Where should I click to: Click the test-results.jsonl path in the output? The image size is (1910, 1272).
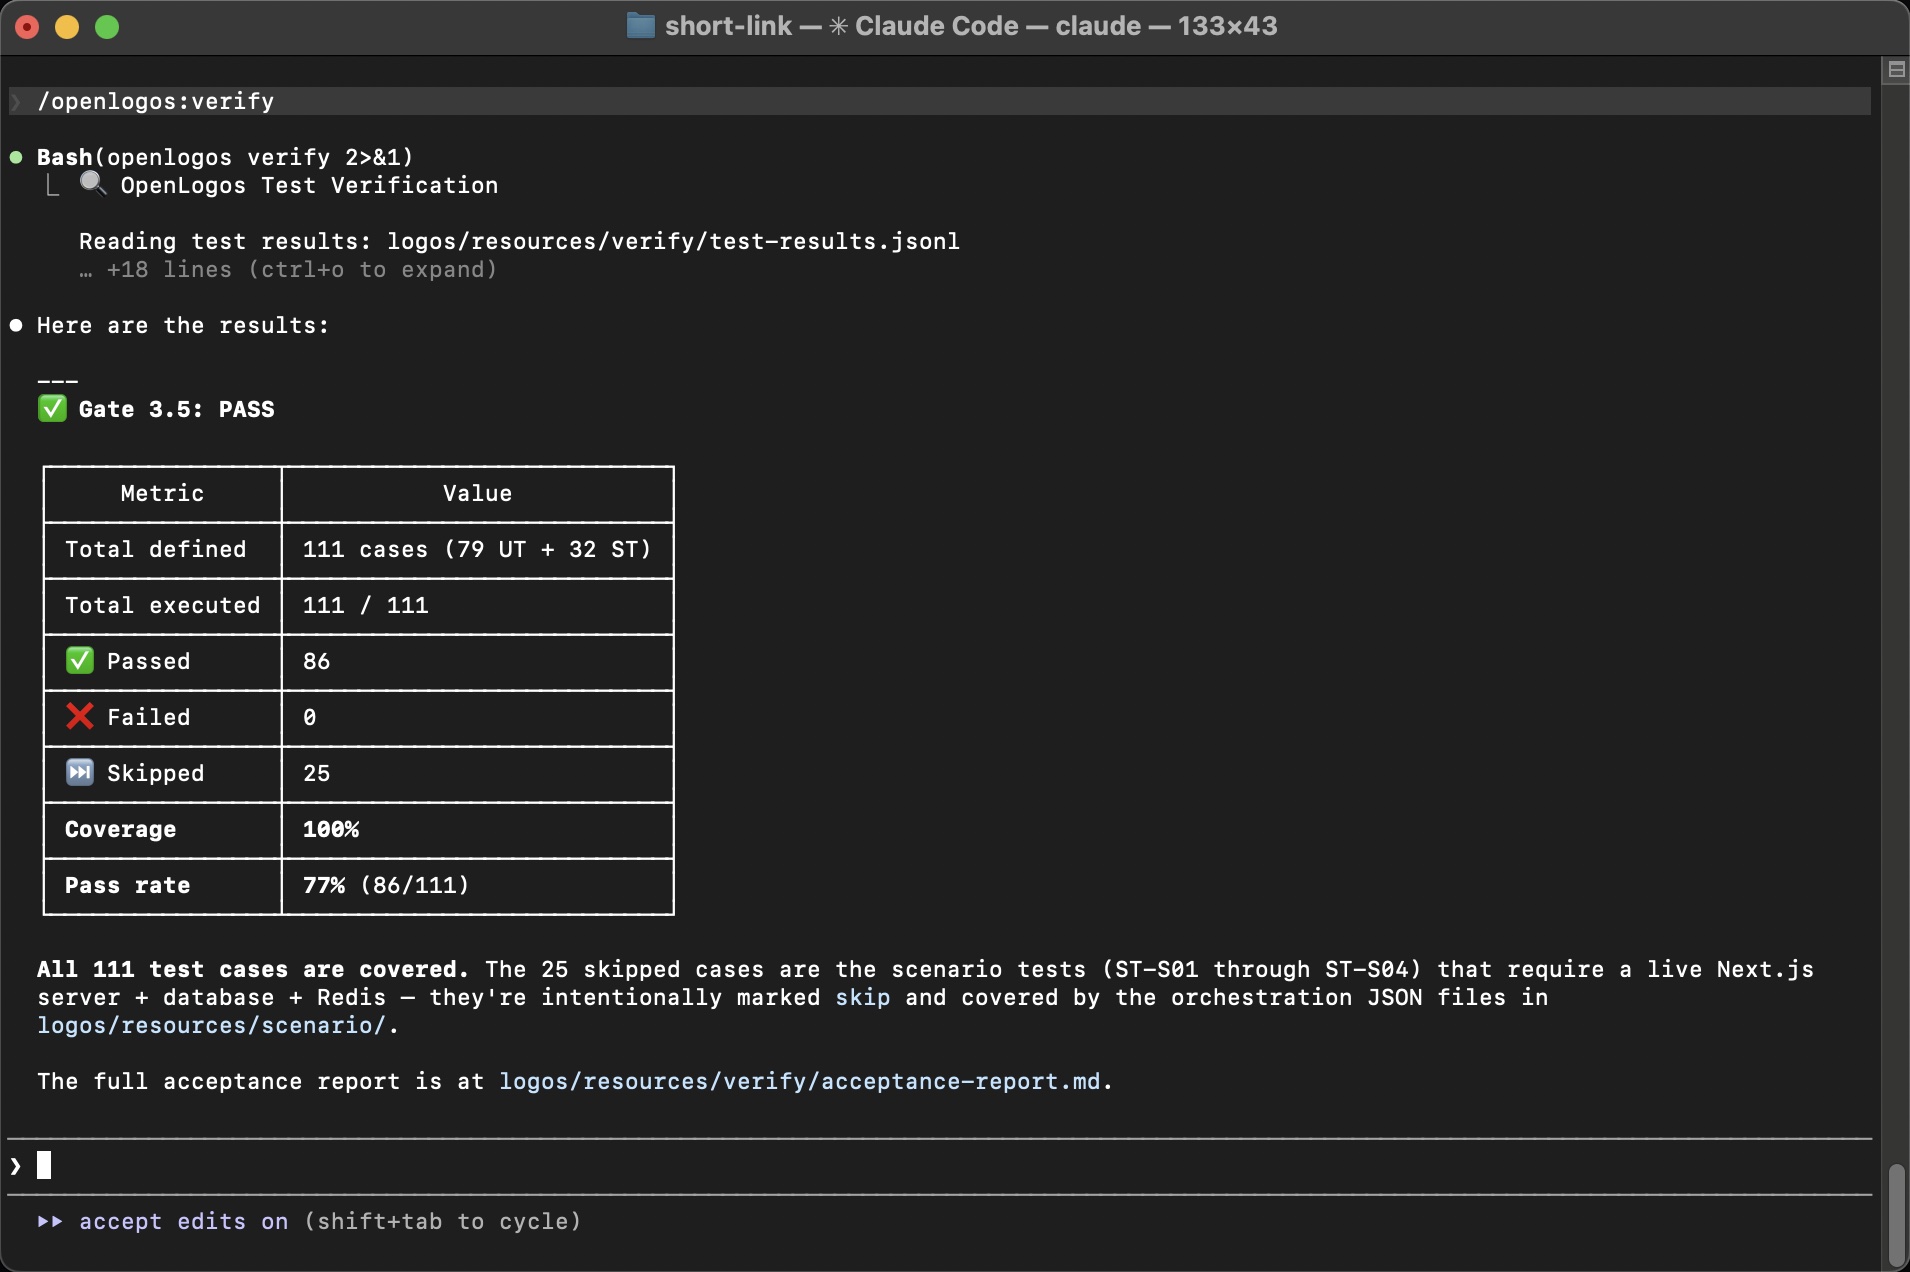pos(672,241)
